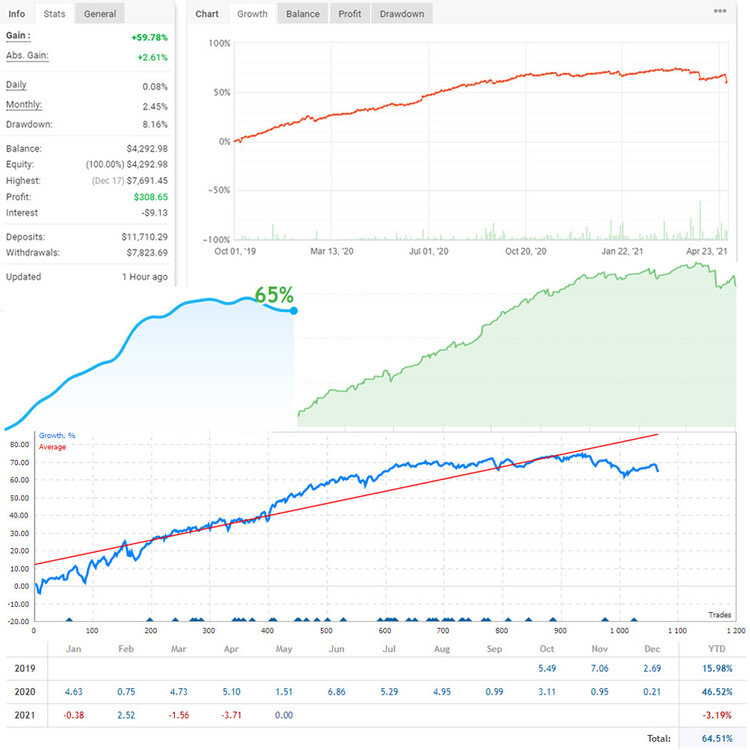
Task: Click the $4,292.98 balance value
Action: tap(147, 149)
